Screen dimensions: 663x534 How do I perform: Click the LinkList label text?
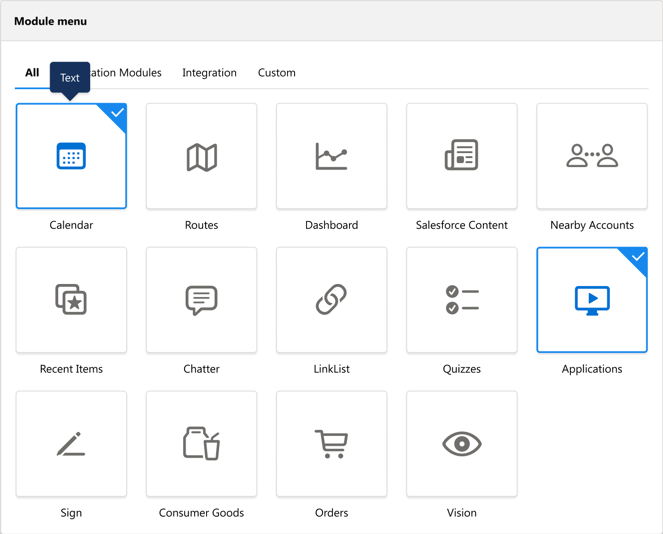[x=332, y=369]
